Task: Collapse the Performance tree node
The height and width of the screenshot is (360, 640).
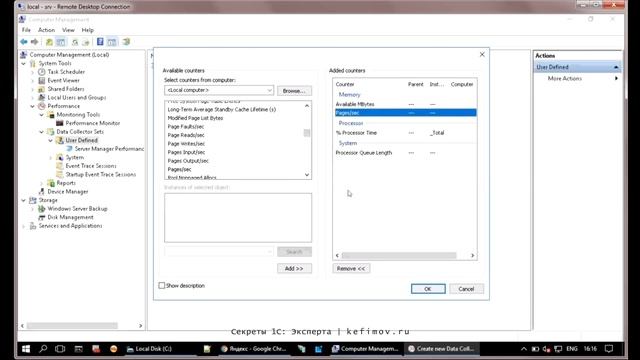Action: point(33,106)
